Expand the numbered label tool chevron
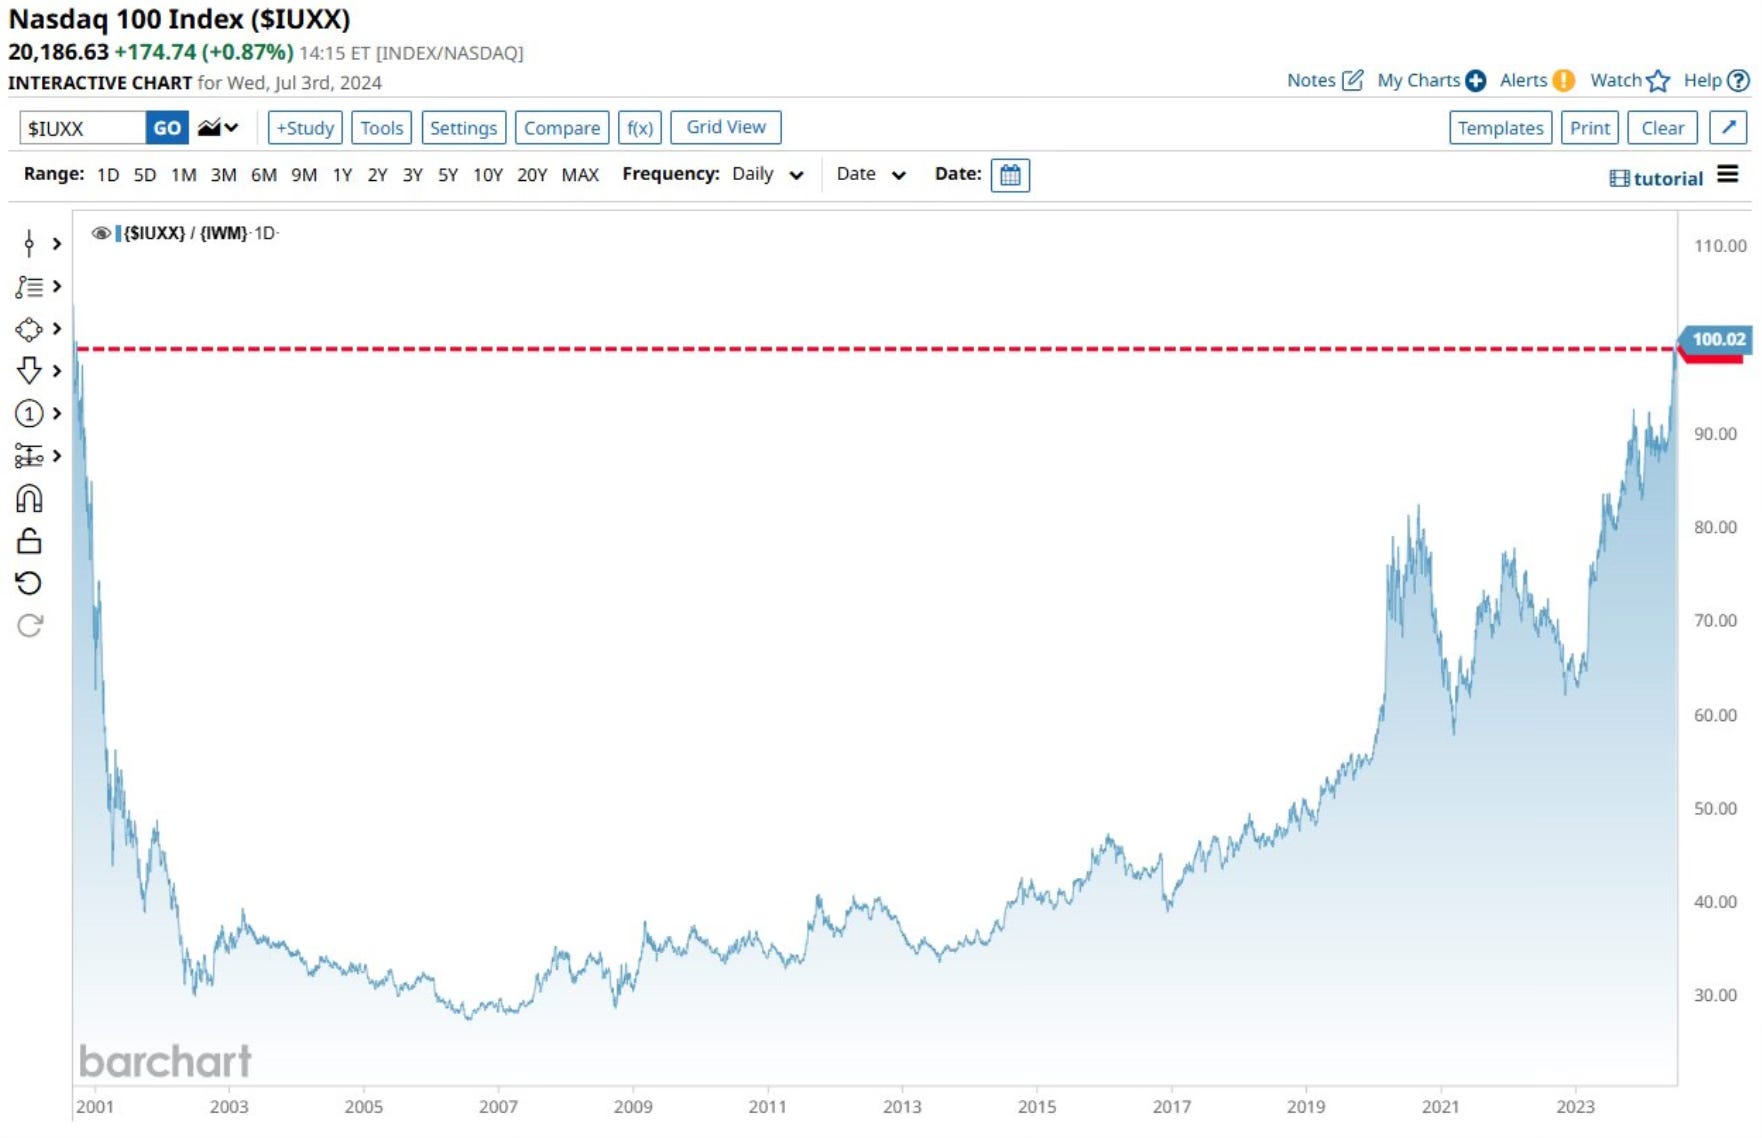 point(57,413)
